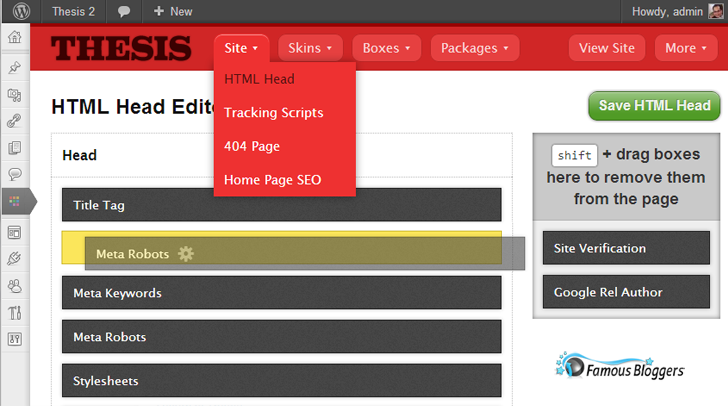The width and height of the screenshot is (728, 406).
Task: Open Appearance icon in sidebar
Action: click(15, 233)
